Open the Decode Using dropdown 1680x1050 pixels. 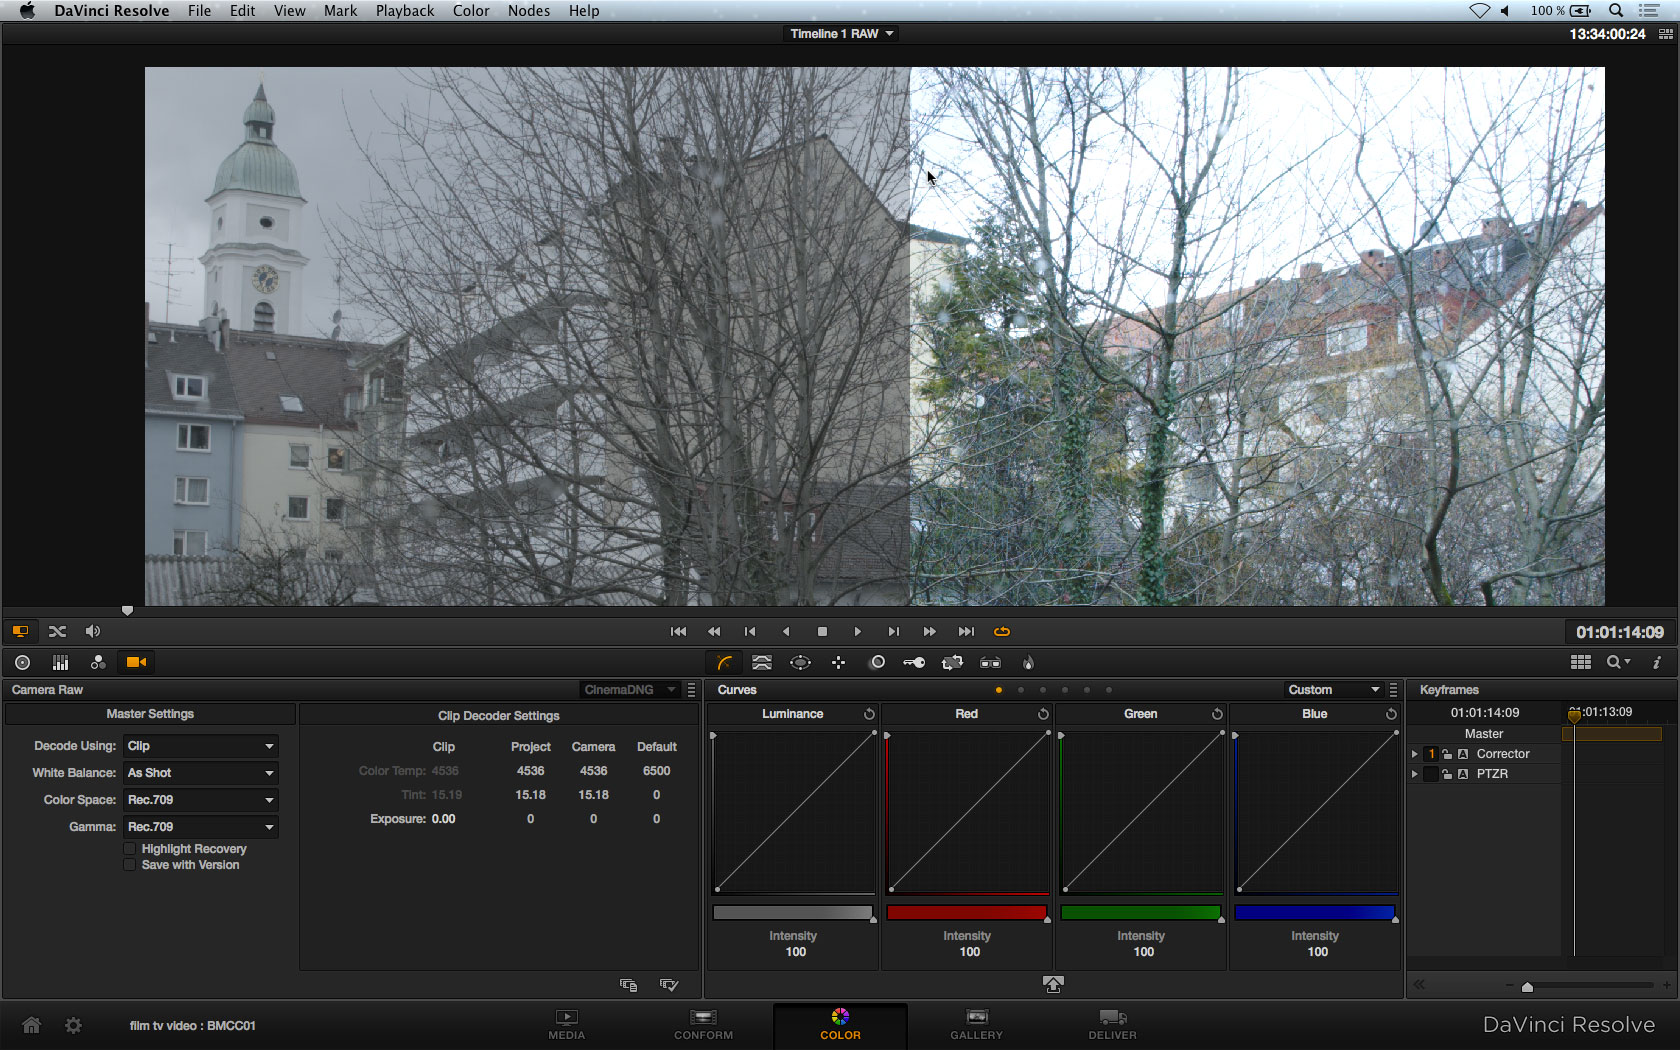[x=200, y=746]
